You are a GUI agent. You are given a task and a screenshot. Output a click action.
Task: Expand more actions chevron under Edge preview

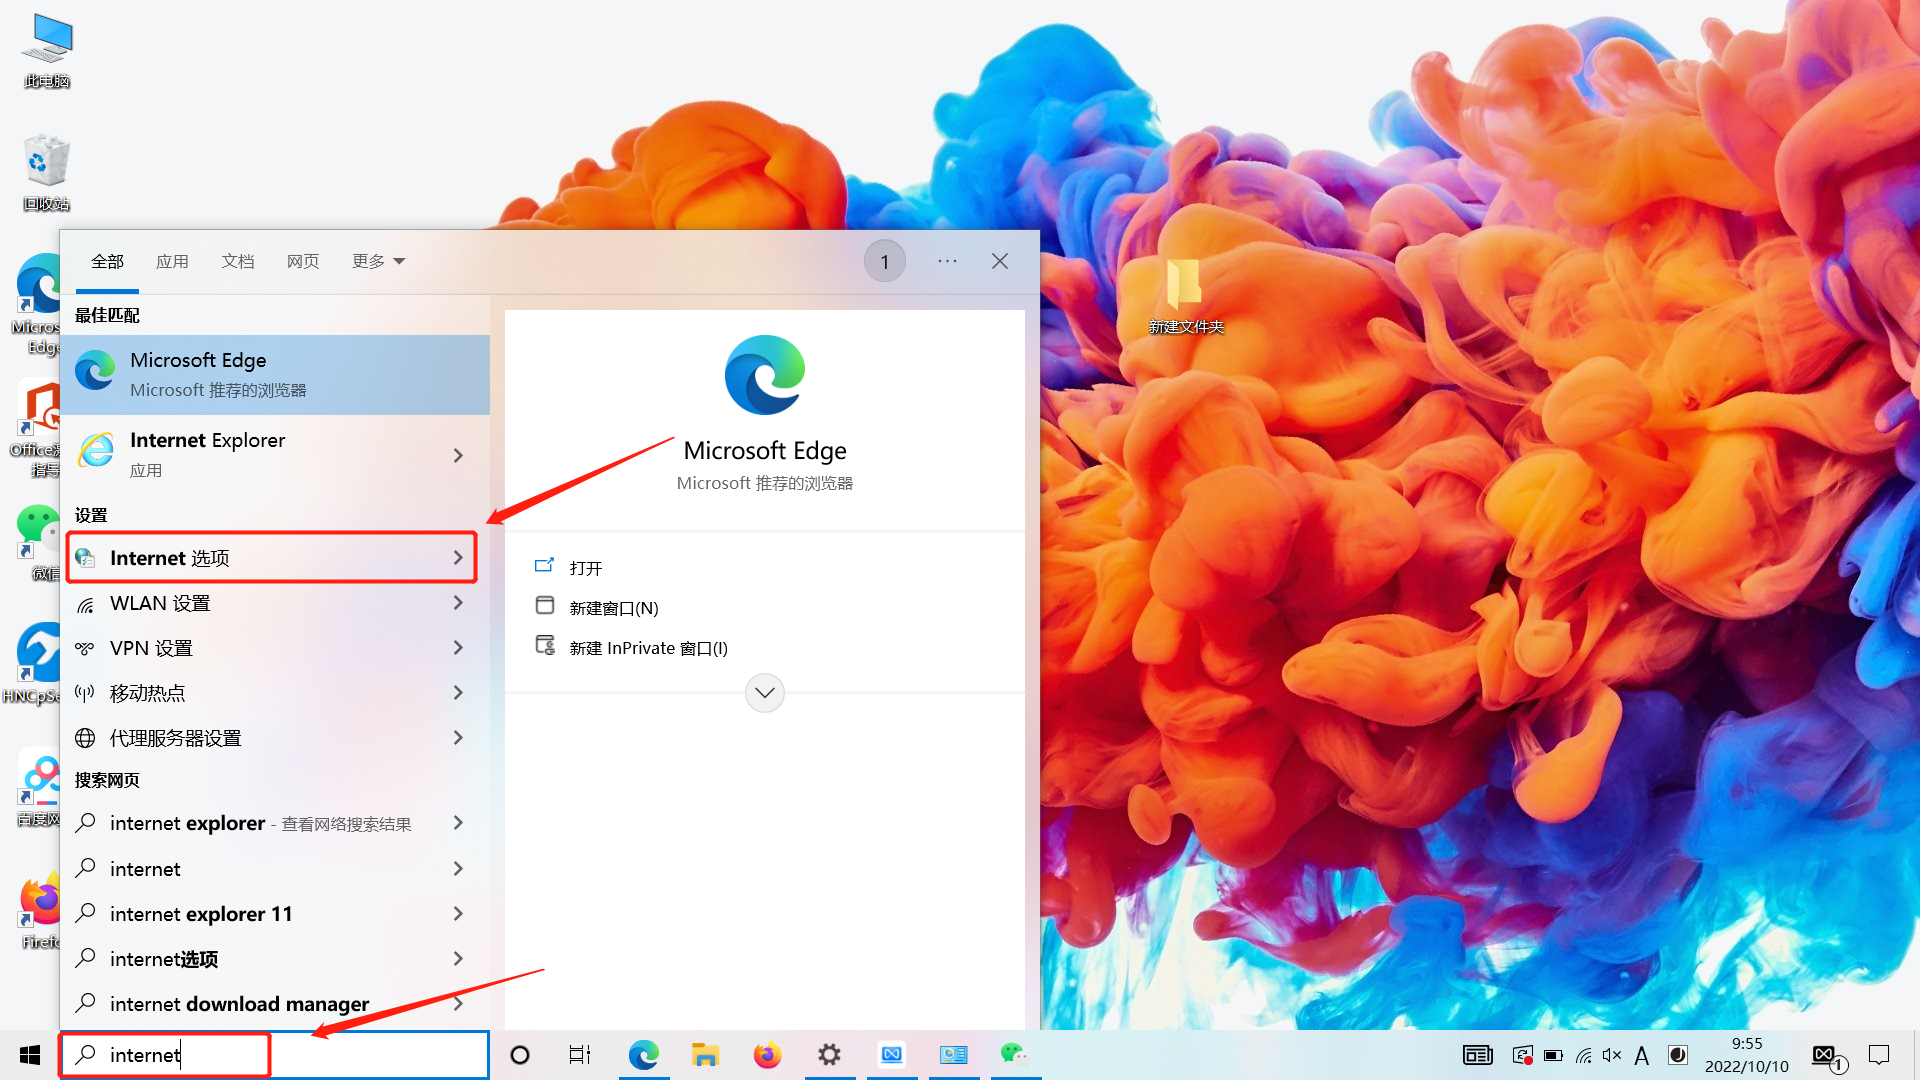pyautogui.click(x=765, y=693)
